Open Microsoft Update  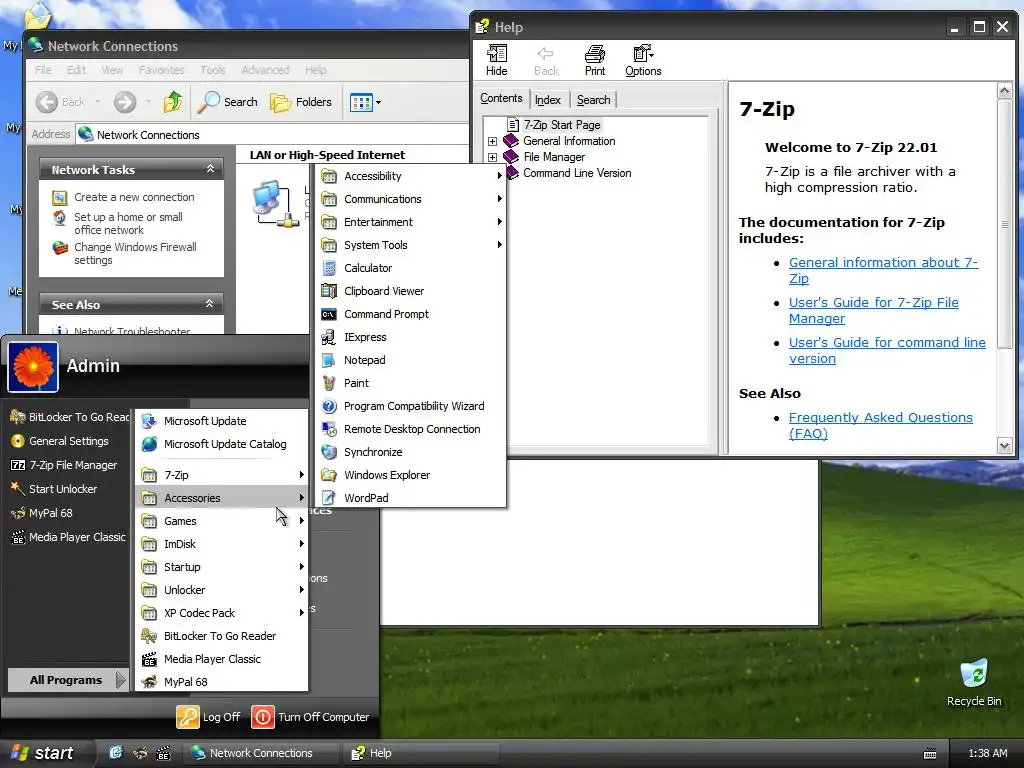(x=221, y=421)
